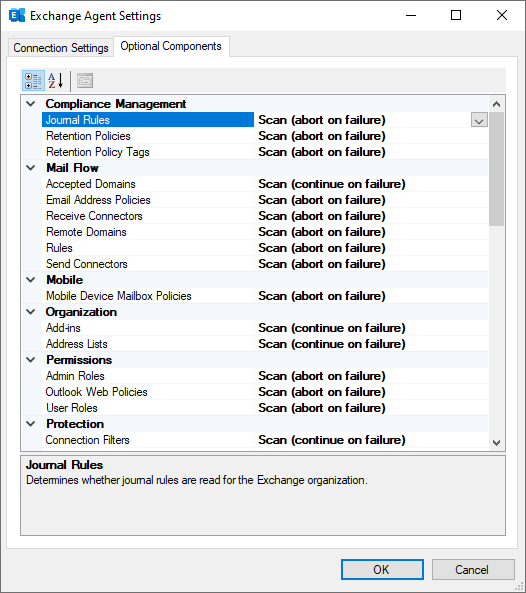This screenshot has width=526, height=593.
Task: Click the Cancel button
Action: point(473,570)
